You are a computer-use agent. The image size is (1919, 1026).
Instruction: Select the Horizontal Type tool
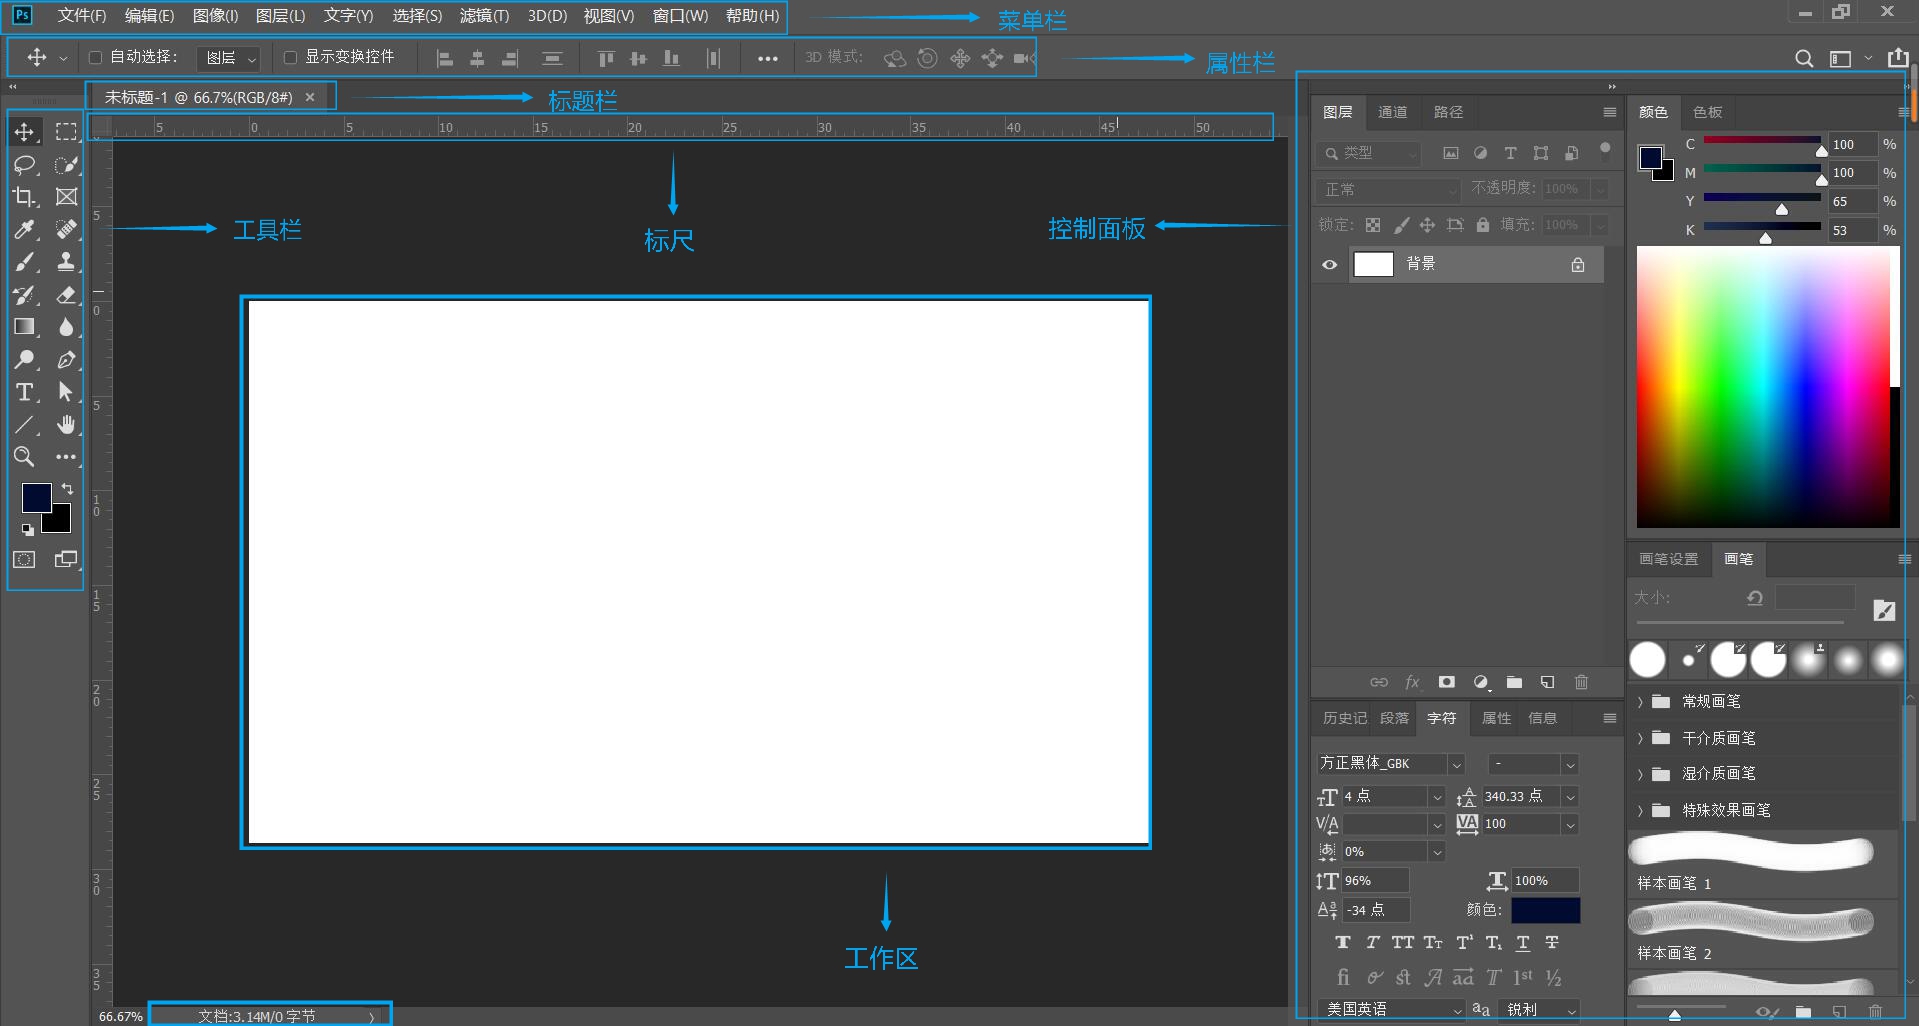click(25, 392)
